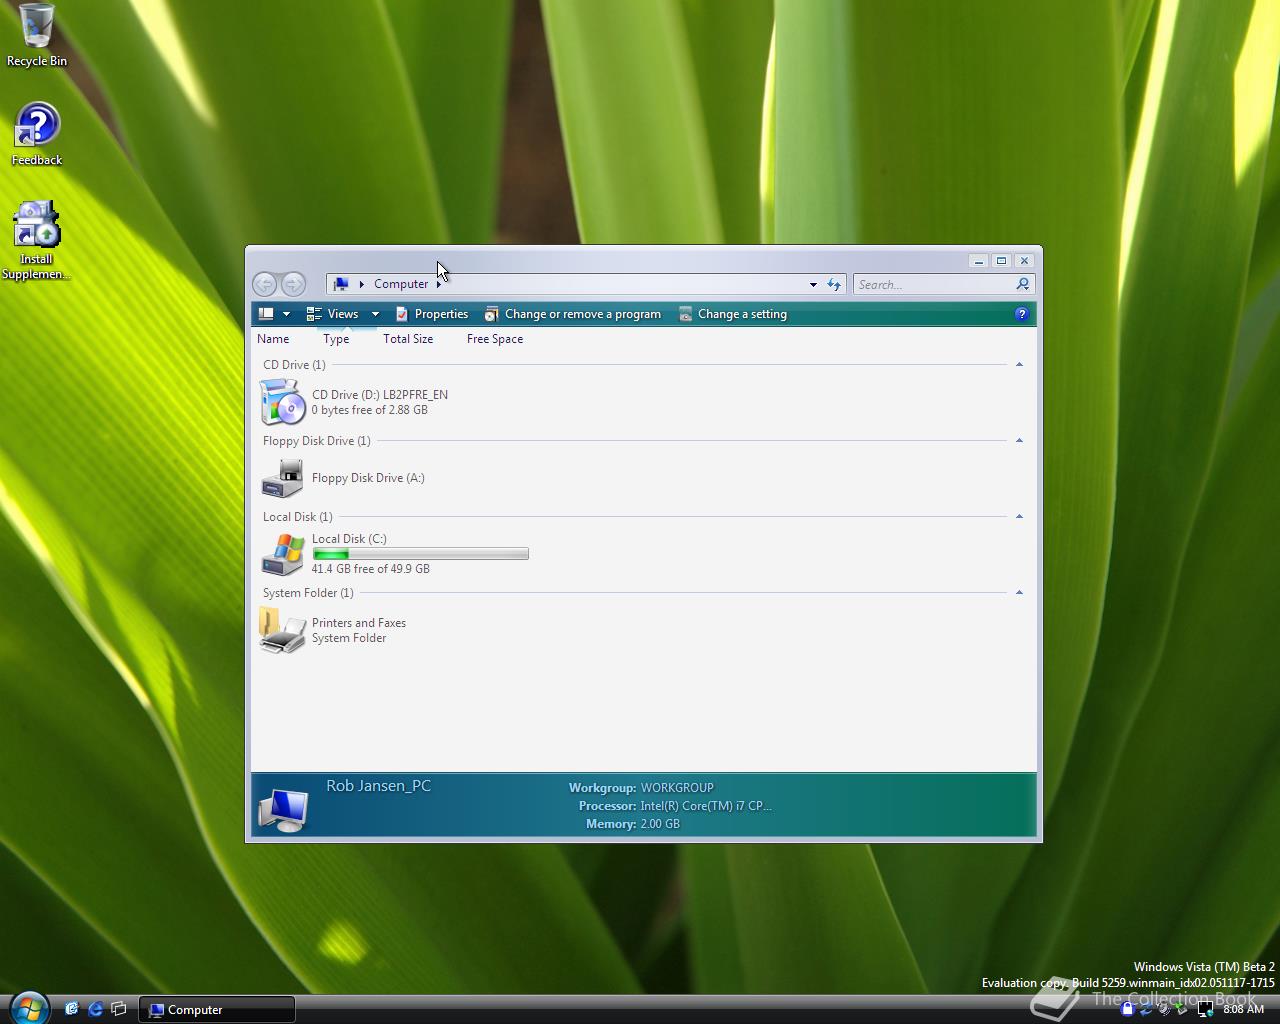Collapse the System Folder (1) group
This screenshot has height=1024, width=1280.
coord(1019,593)
